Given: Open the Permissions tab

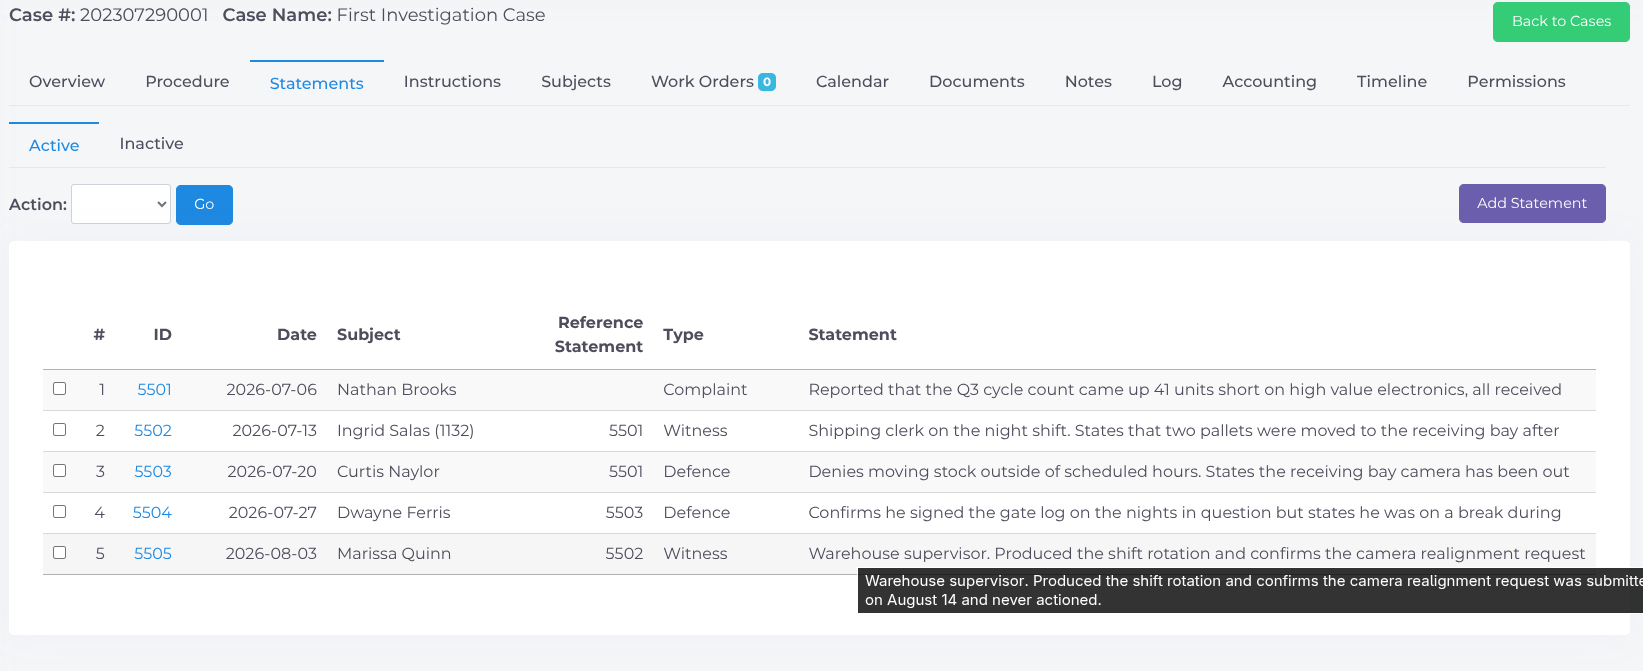Looking at the screenshot, I should (1516, 82).
